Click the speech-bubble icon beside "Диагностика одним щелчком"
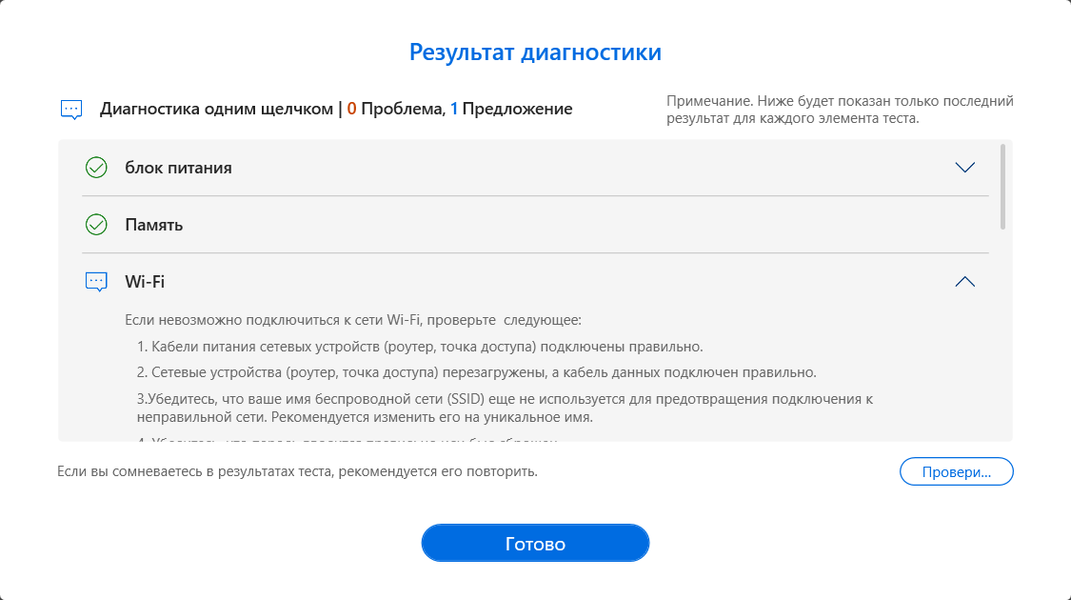1071x600 pixels. tap(71, 109)
